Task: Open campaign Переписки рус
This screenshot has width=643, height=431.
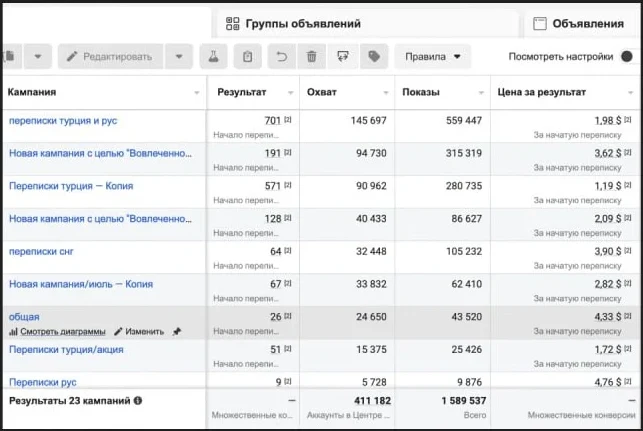Action: (x=43, y=382)
